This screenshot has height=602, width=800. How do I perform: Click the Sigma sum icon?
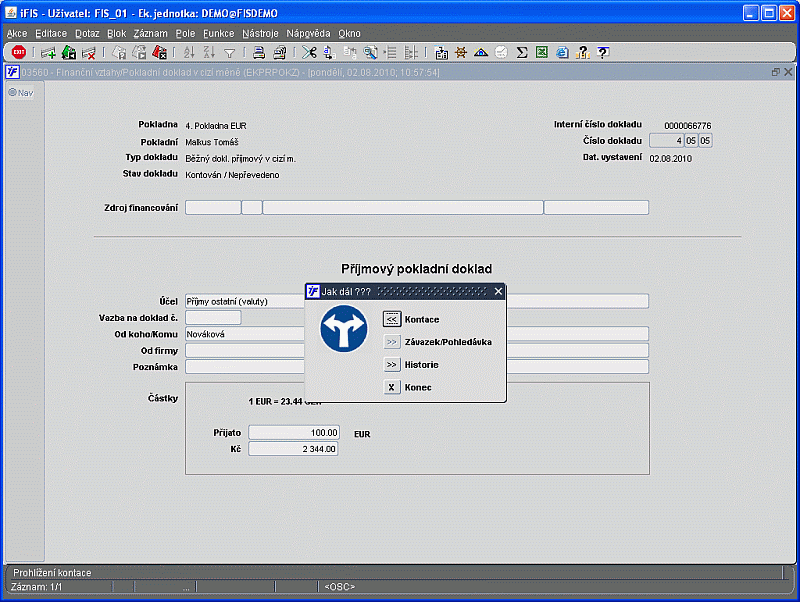(521, 52)
